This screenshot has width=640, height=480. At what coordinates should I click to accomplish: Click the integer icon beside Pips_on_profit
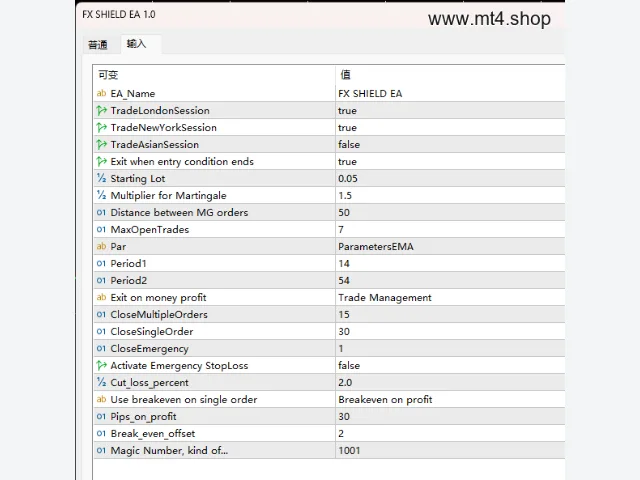pyautogui.click(x=102, y=416)
